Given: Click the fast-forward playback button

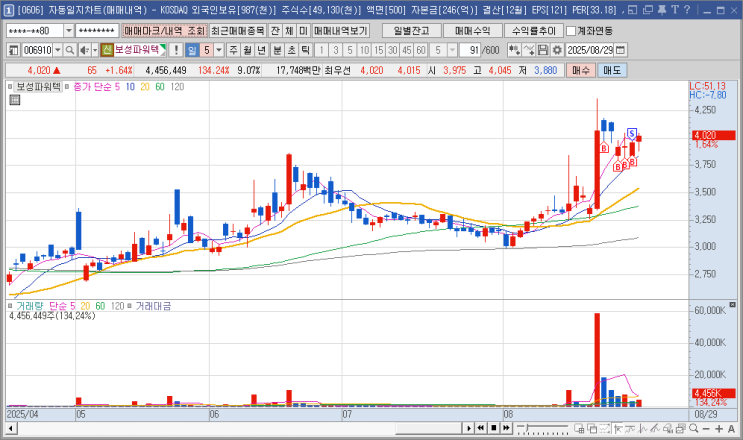Looking at the screenshot, I should [506, 428].
